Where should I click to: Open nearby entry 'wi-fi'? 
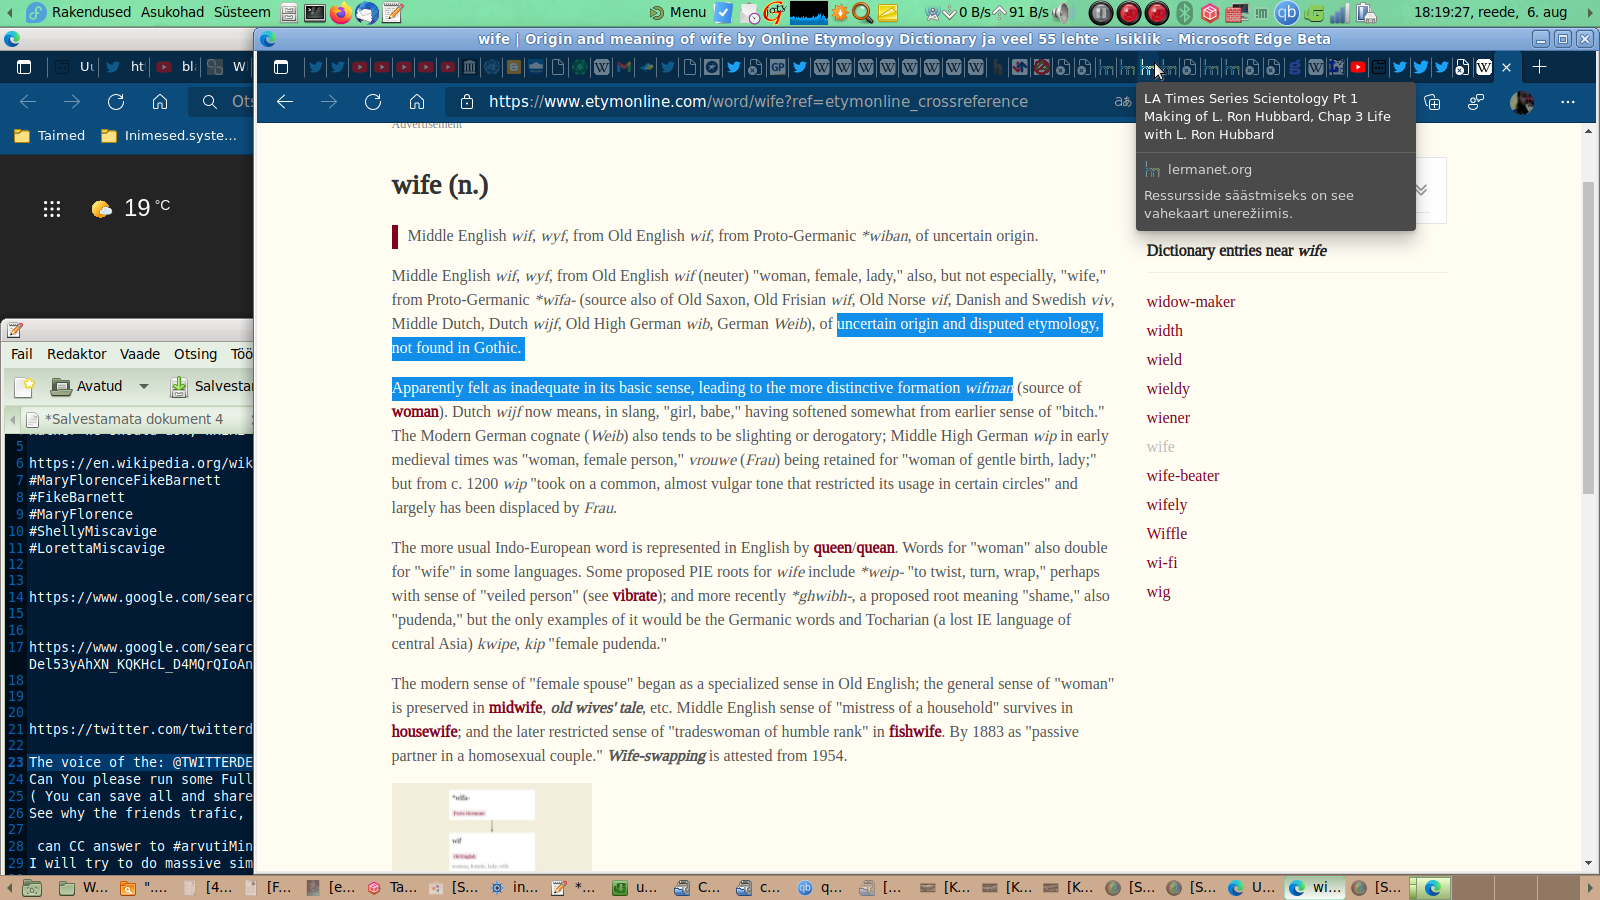(x=1162, y=563)
